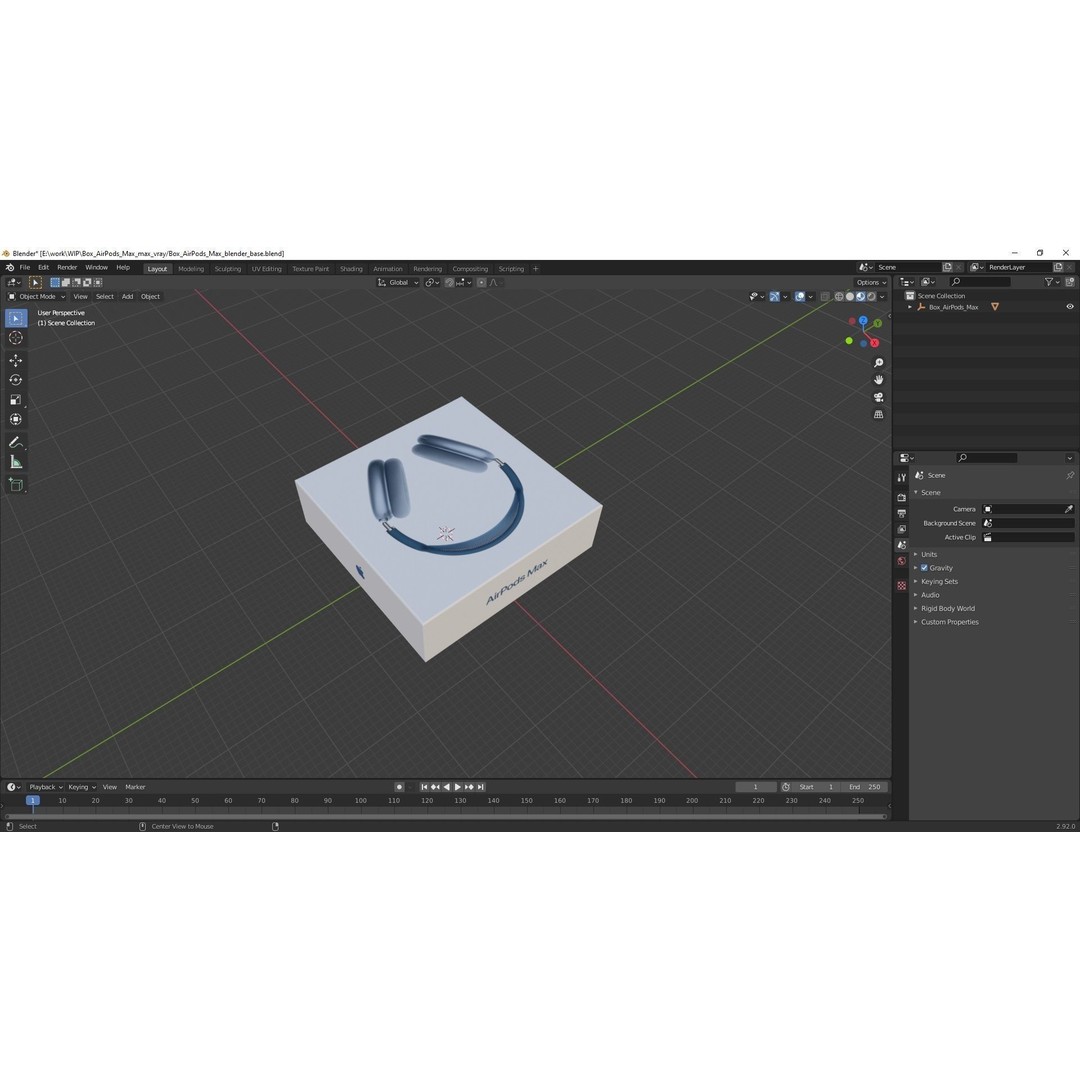Switch to the Shading workspace tab
Viewport: 1080px width, 1080px height.
(x=351, y=269)
